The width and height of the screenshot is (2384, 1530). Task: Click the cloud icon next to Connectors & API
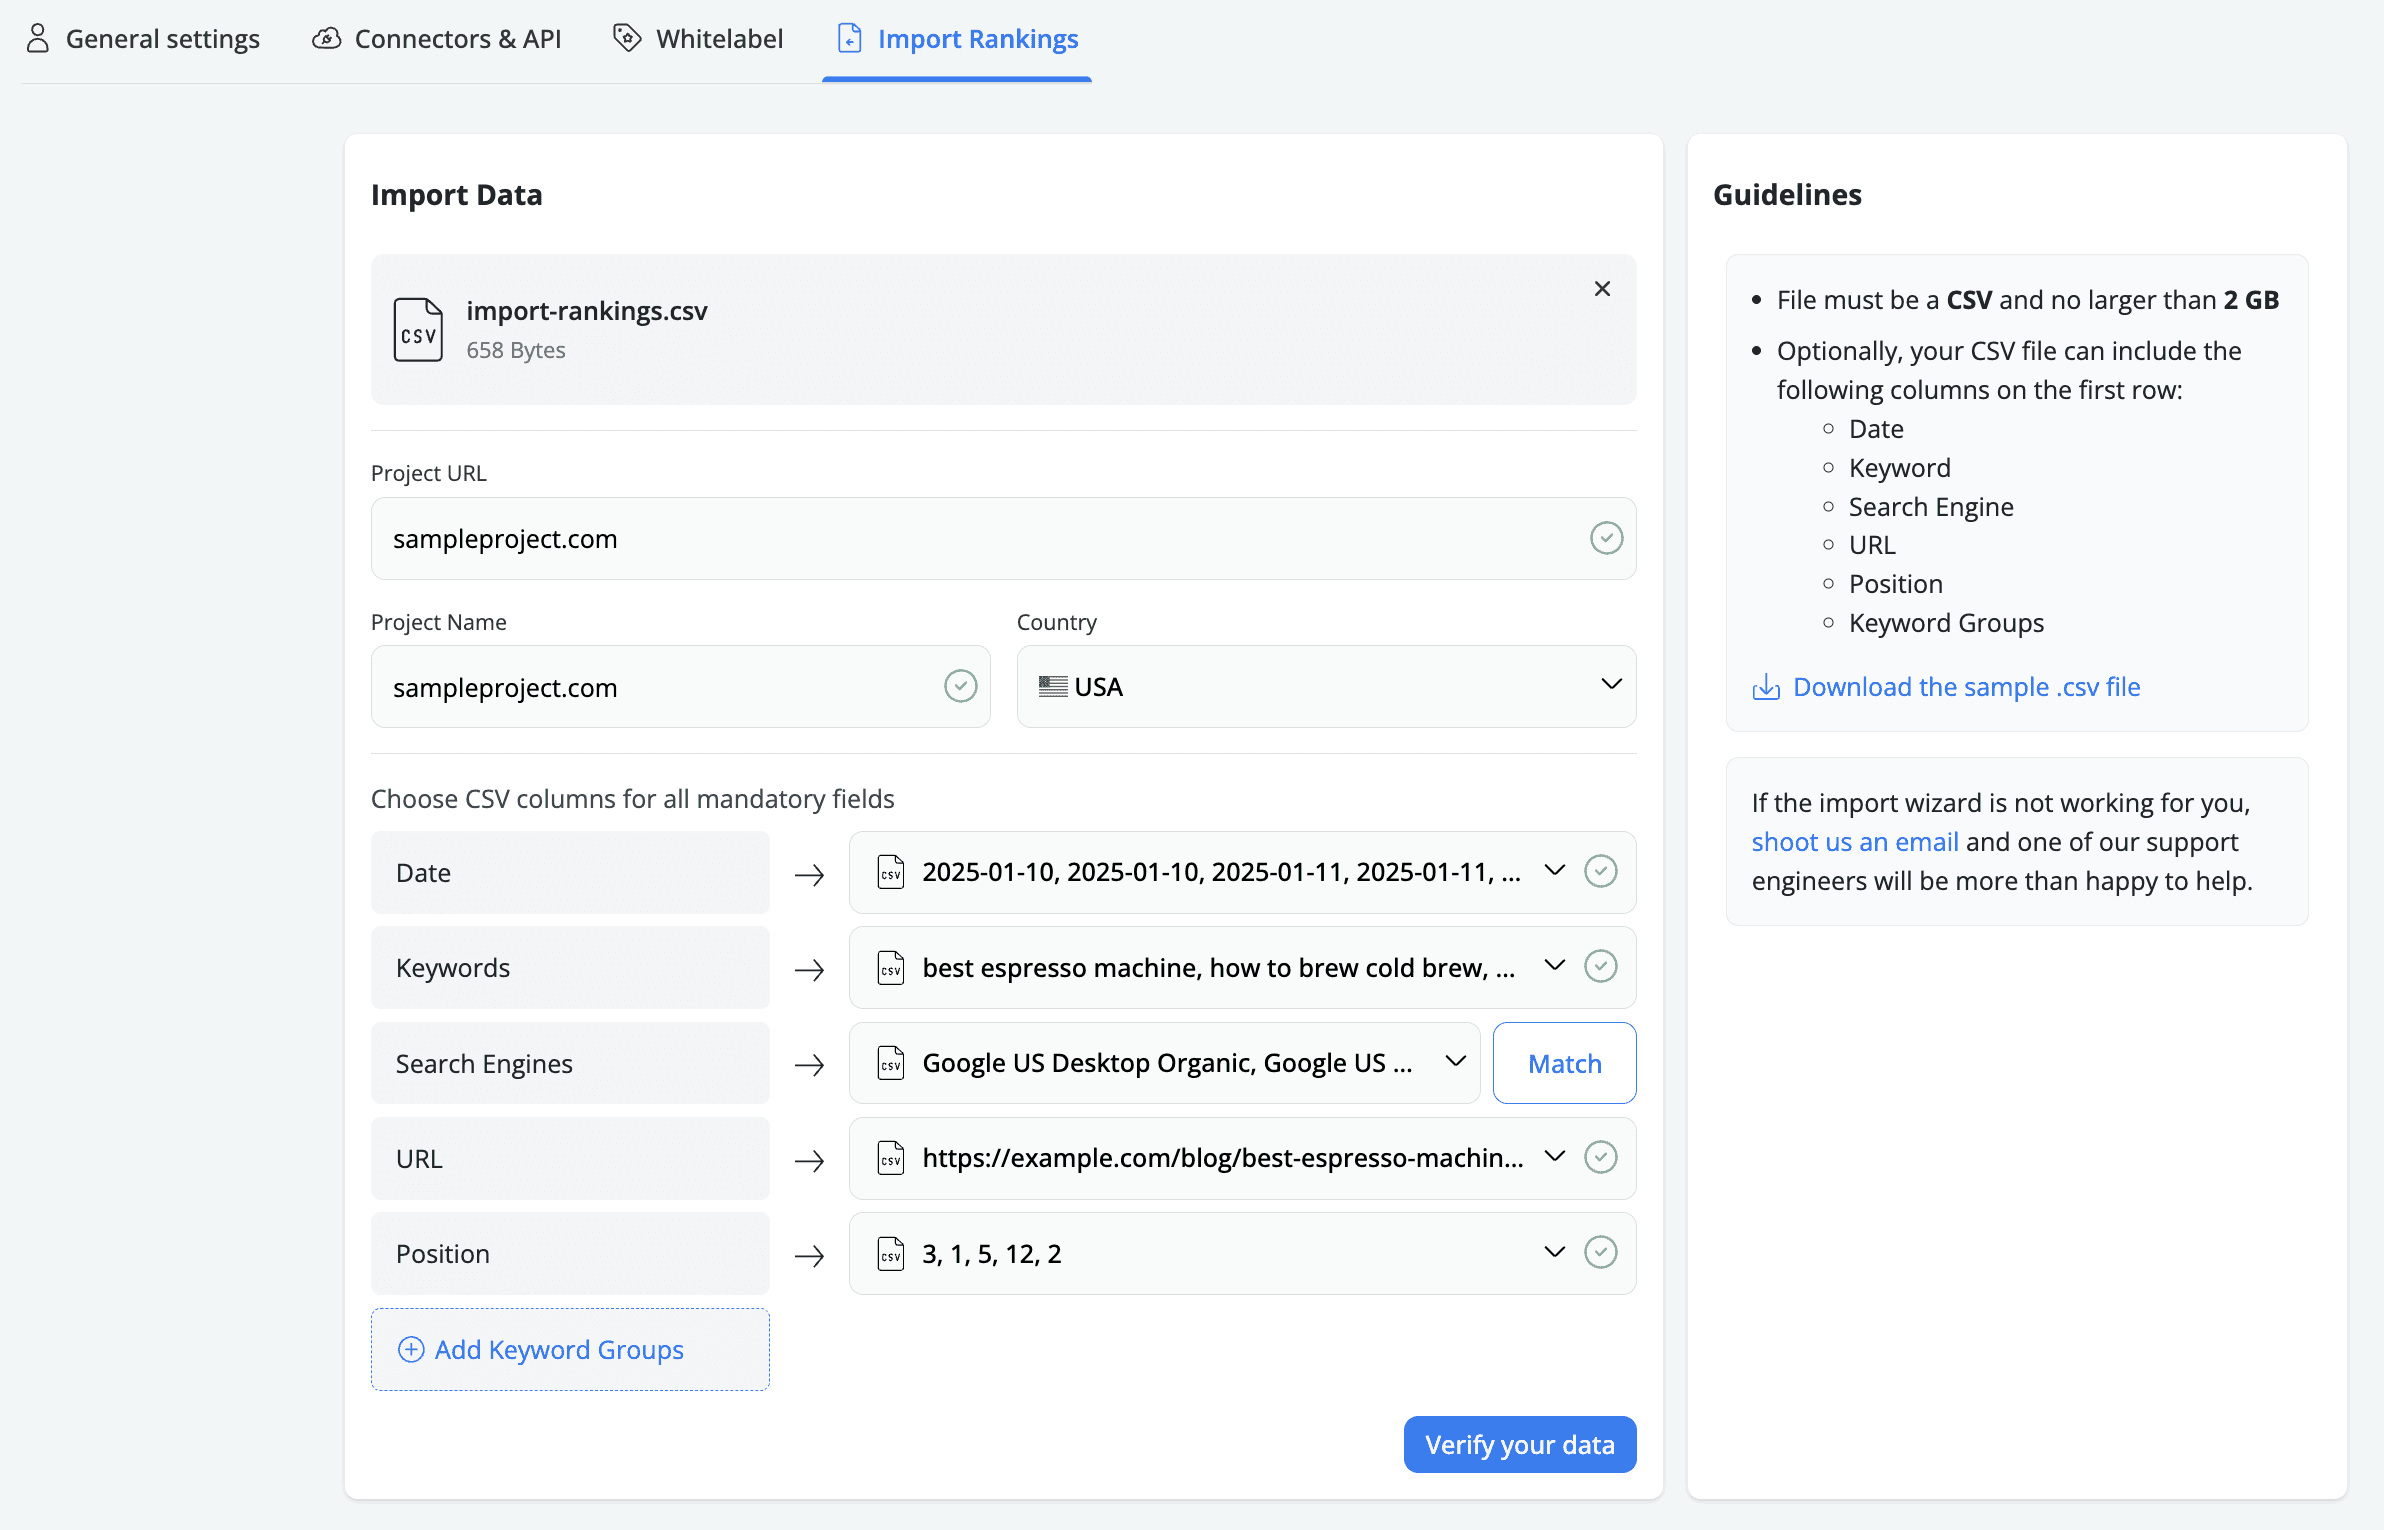coord(327,38)
